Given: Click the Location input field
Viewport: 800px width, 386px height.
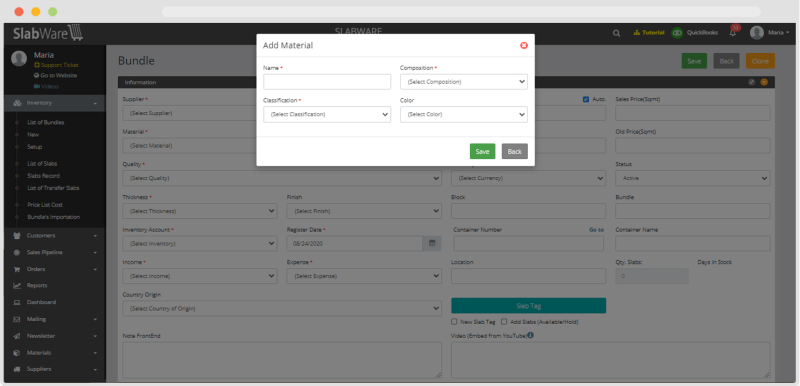Looking at the screenshot, I should [529, 276].
